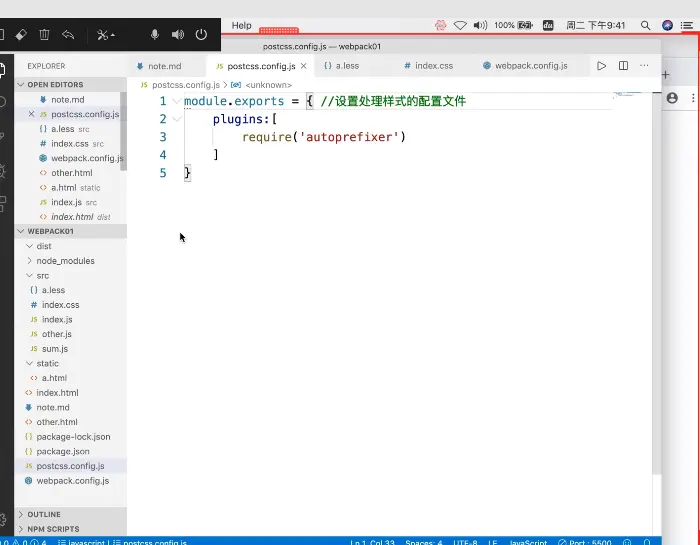Open package.json in file tree

click(71, 451)
